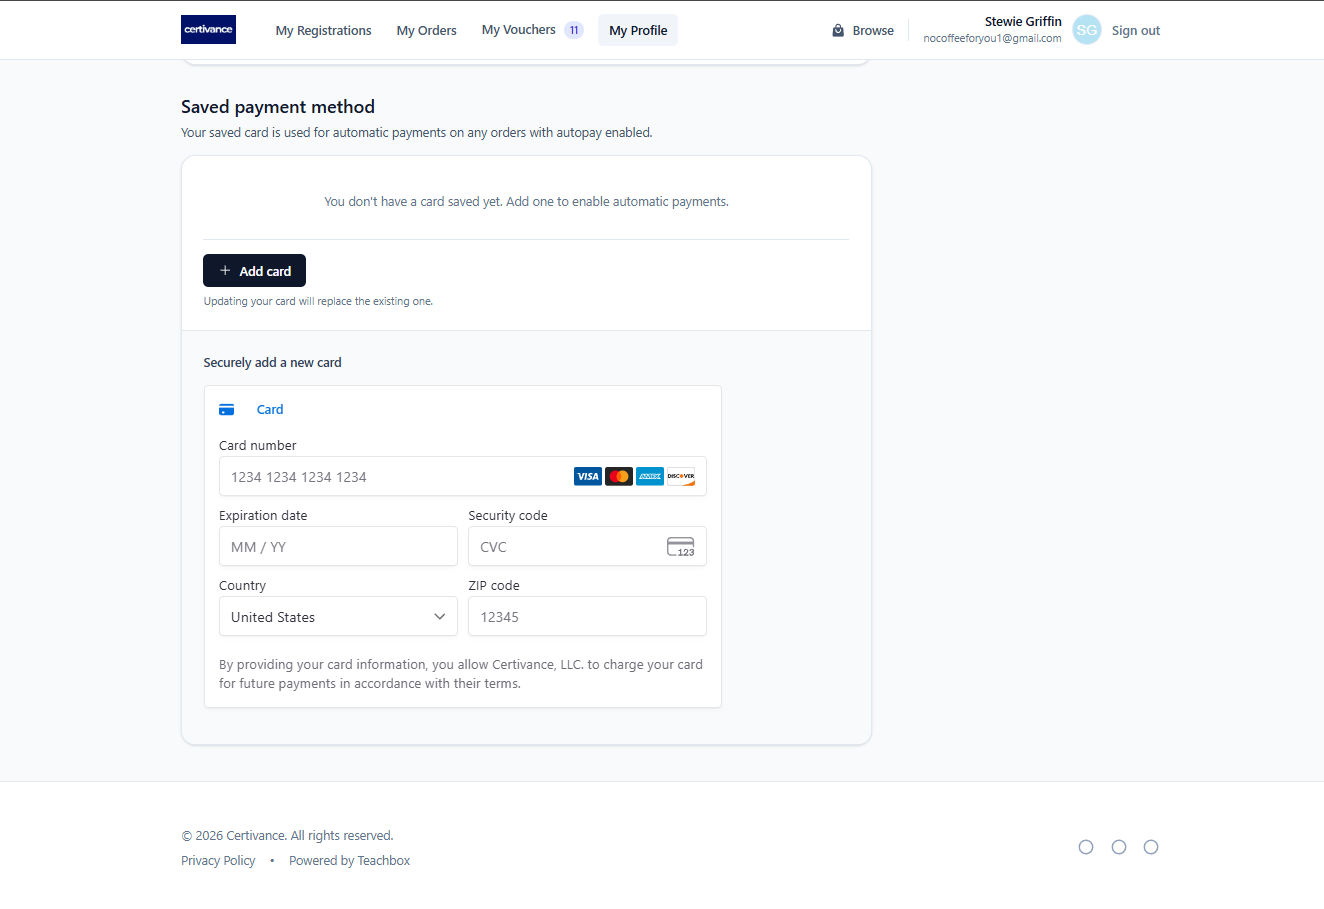Click the ZIP code label
The width and height of the screenshot is (1324, 909).
tap(494, 586)
